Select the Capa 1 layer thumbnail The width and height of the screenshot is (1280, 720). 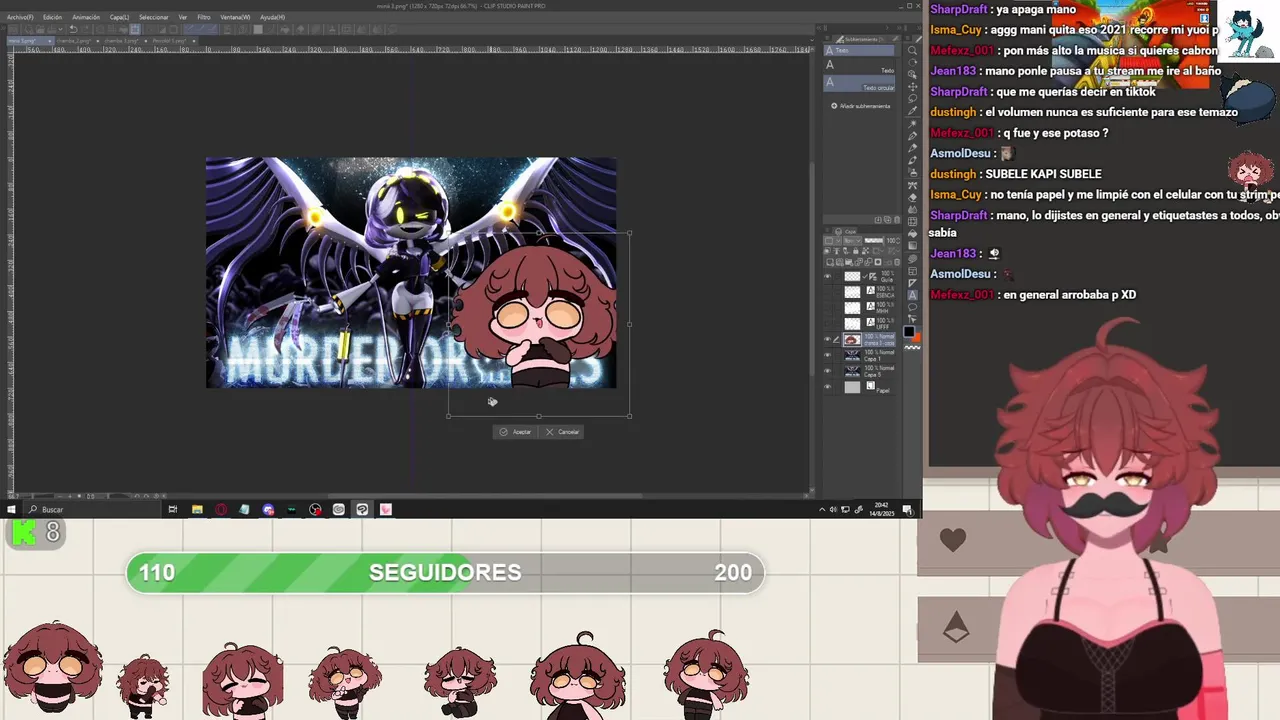pos(852,354)
